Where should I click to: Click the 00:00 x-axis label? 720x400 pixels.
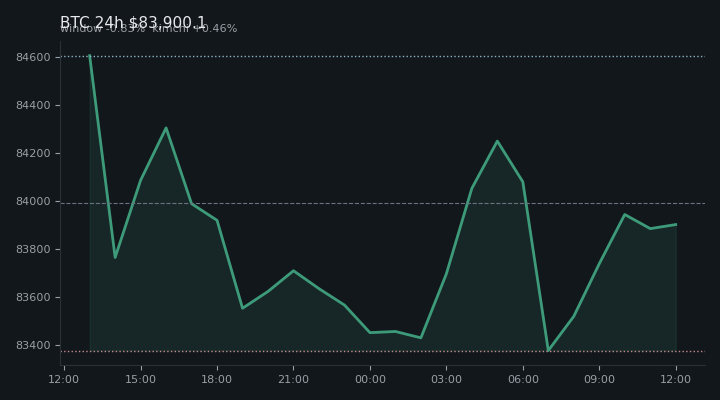click(x=370, y=379)
